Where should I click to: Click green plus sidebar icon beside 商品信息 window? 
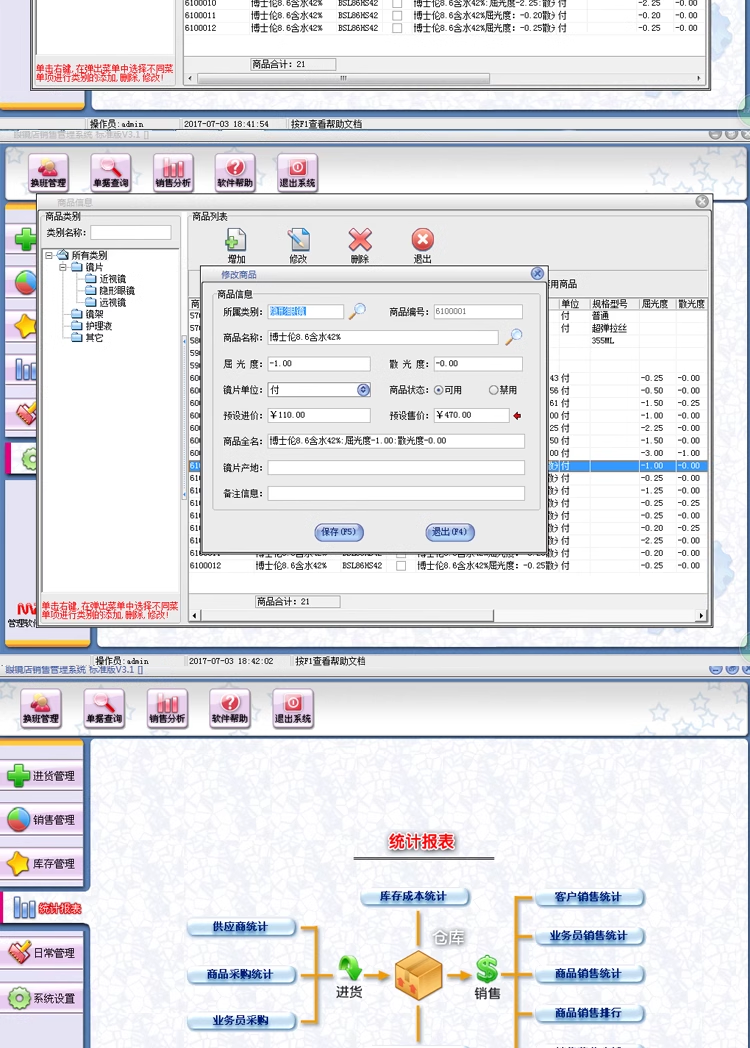(x=25, y=239)
